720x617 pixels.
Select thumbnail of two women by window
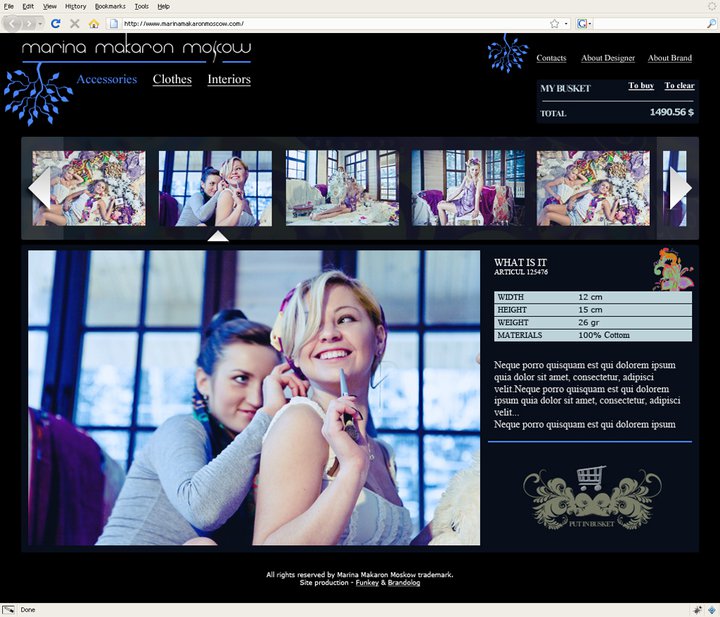point(215,188)
